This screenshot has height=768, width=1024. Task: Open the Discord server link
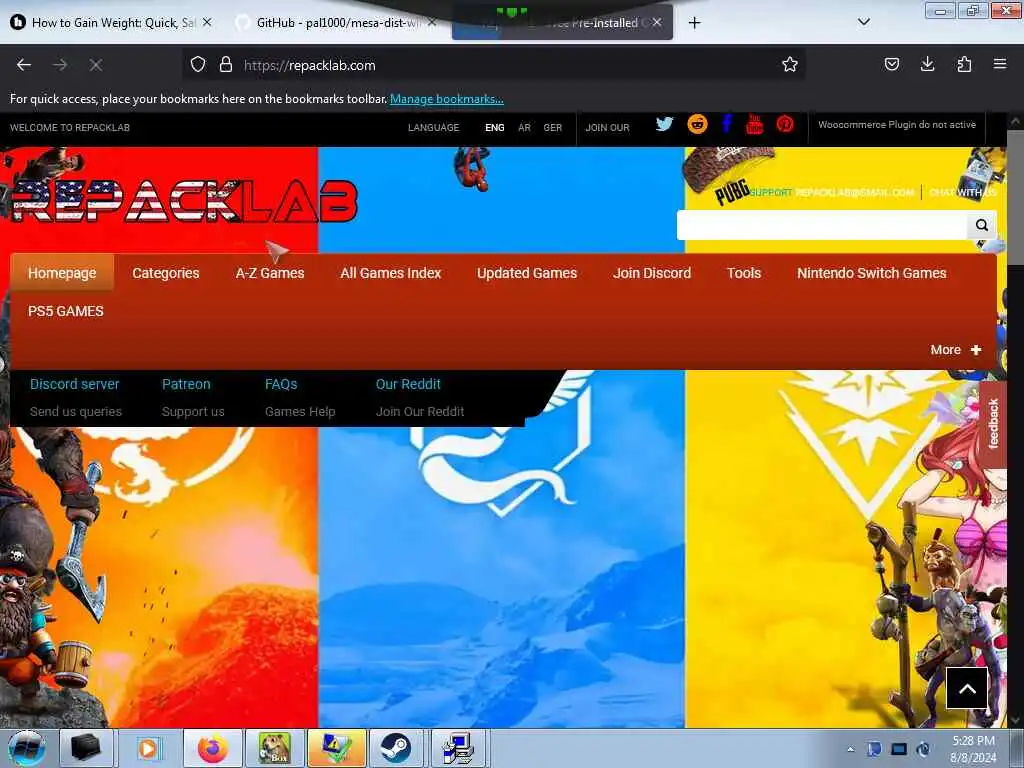(74, 384)
